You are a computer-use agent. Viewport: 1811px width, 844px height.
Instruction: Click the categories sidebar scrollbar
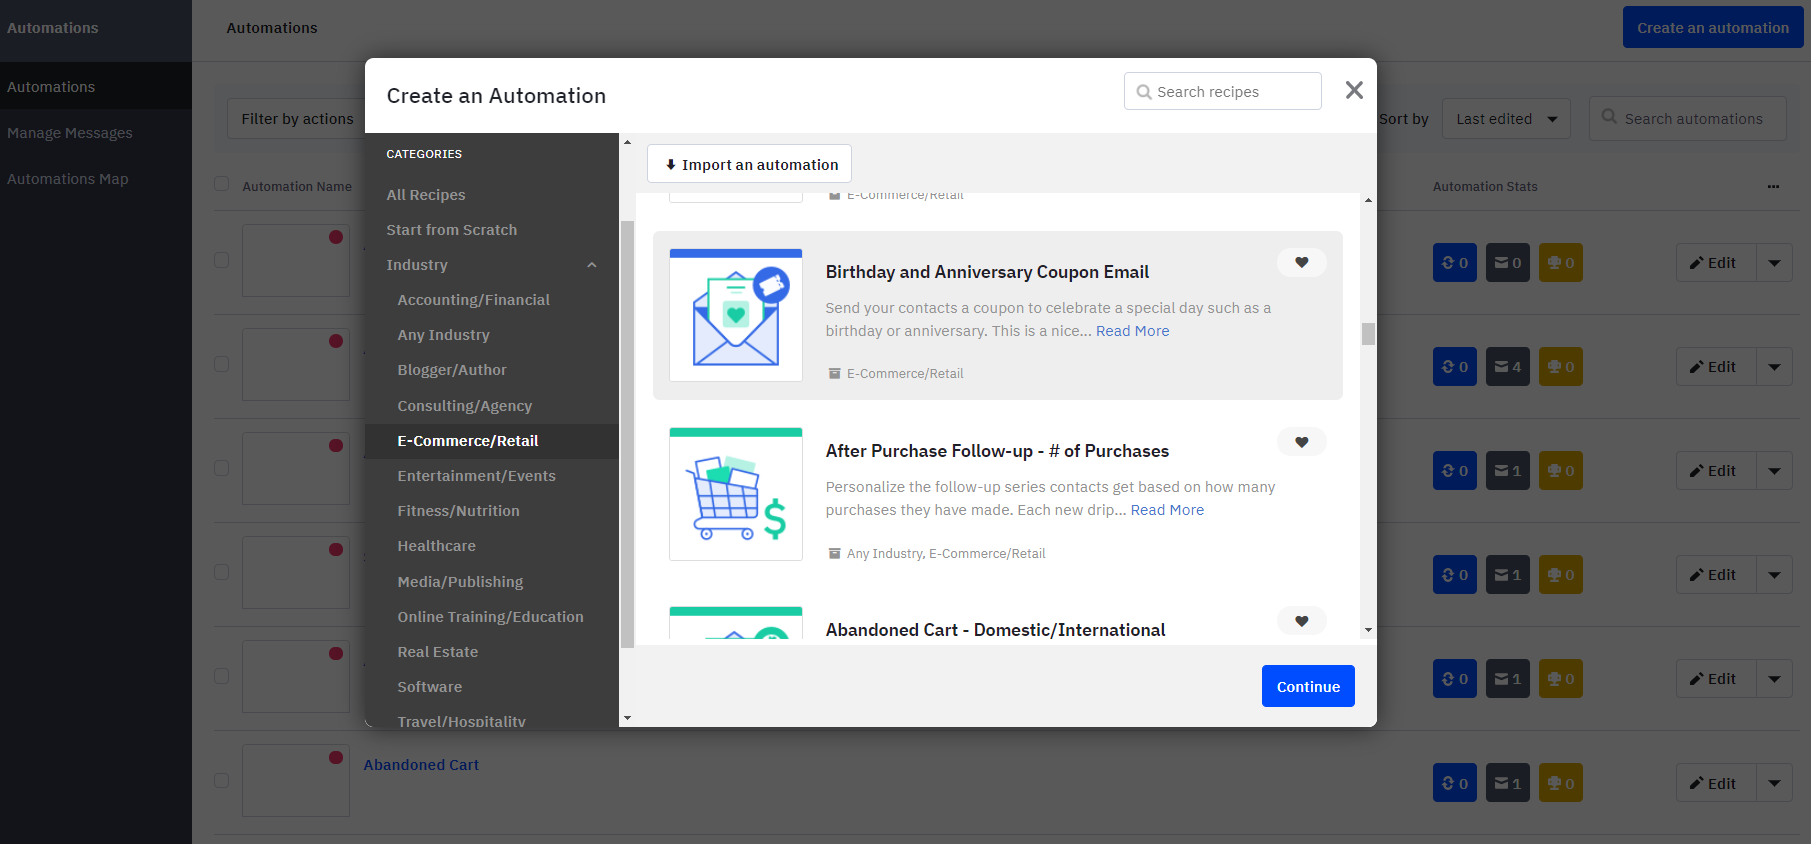(627, 434)
